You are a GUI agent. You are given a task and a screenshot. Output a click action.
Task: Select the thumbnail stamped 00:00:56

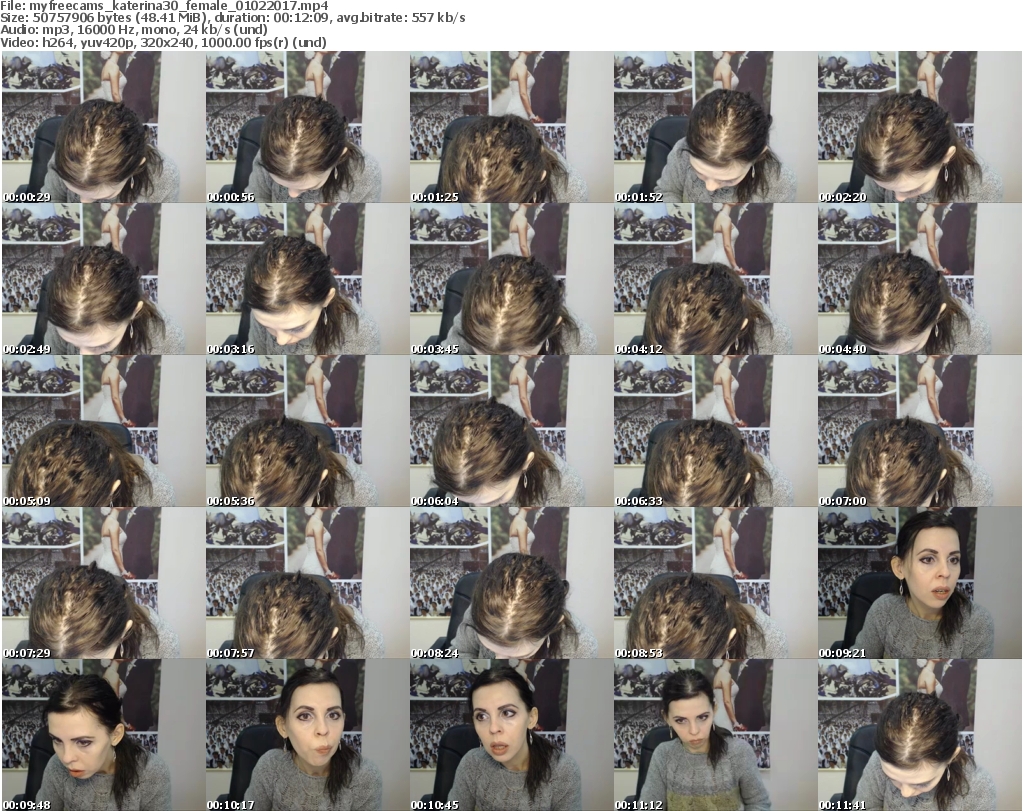click(308, 127)
